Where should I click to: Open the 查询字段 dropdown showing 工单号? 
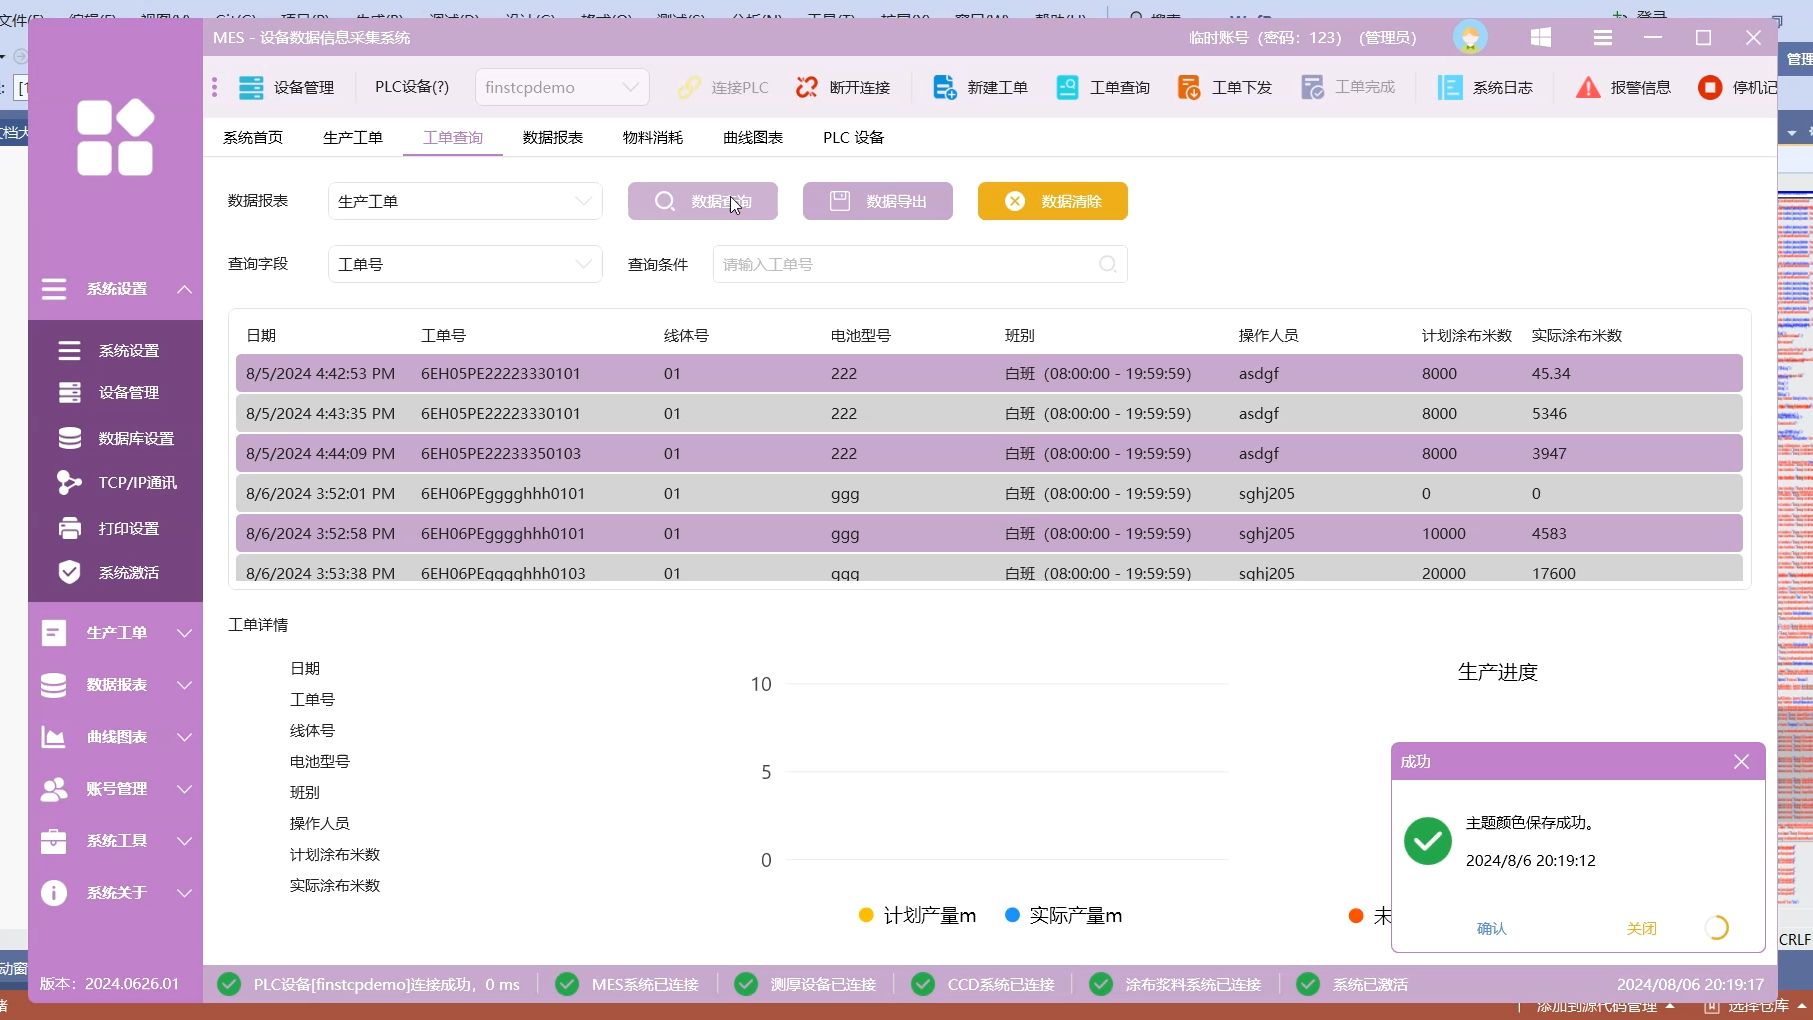point(465,264)
